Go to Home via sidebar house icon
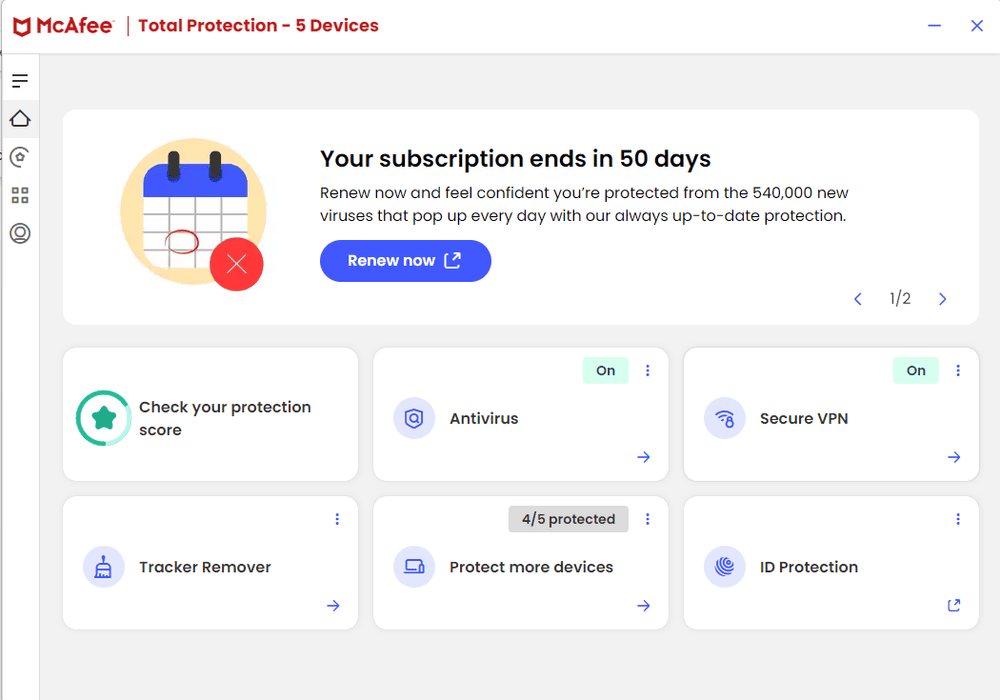Image resolution: width=1000 pixels, height=700 pixels. (20, 119)
